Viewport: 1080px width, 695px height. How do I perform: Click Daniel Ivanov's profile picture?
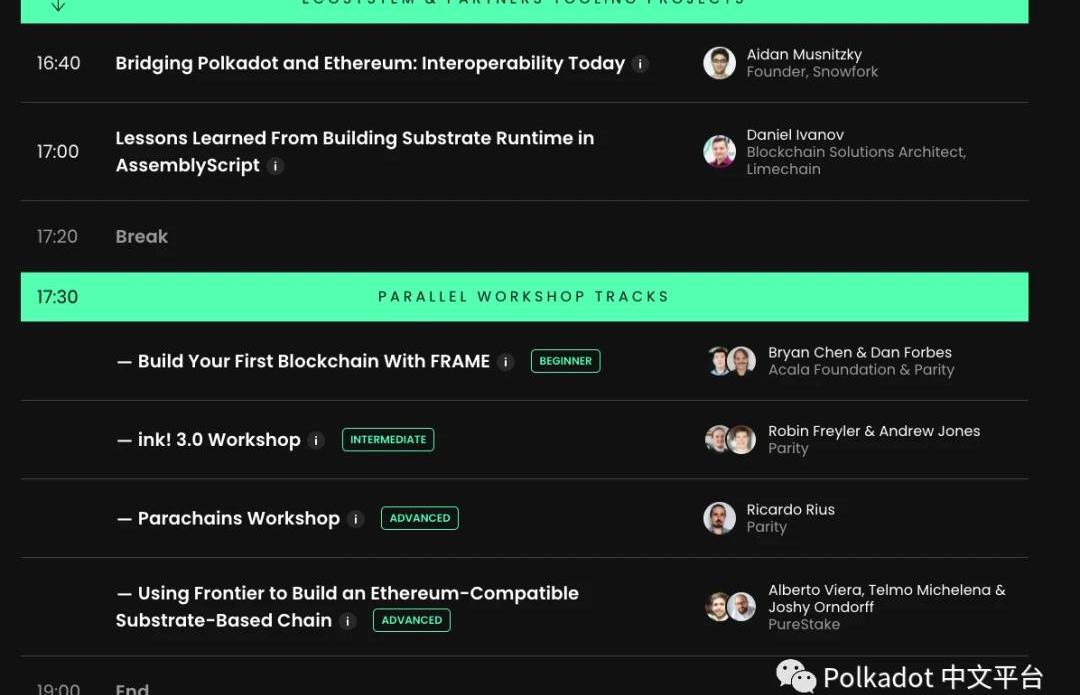coord(719,152)
